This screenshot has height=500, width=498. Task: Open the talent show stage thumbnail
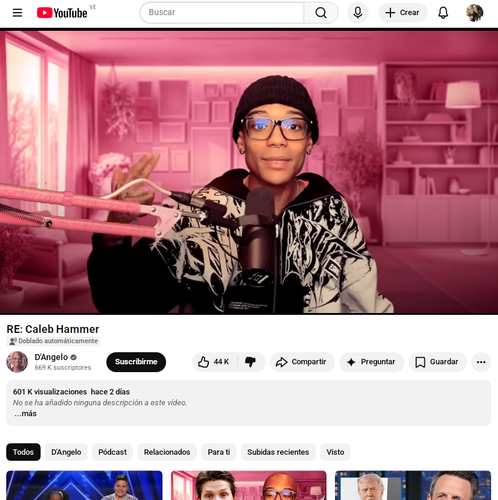[x=84, y=485]
